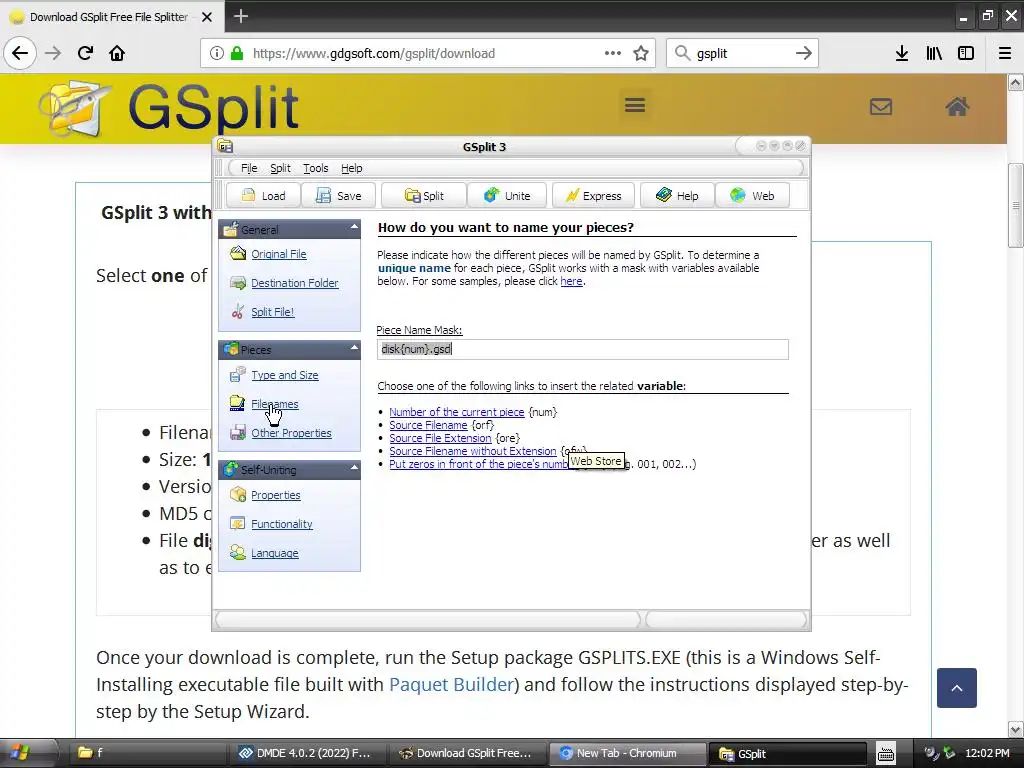Open Functionality under Self-Uniting
This screenshot has height=768, width=1024.
pyautogui.click(x=281, y=524)
